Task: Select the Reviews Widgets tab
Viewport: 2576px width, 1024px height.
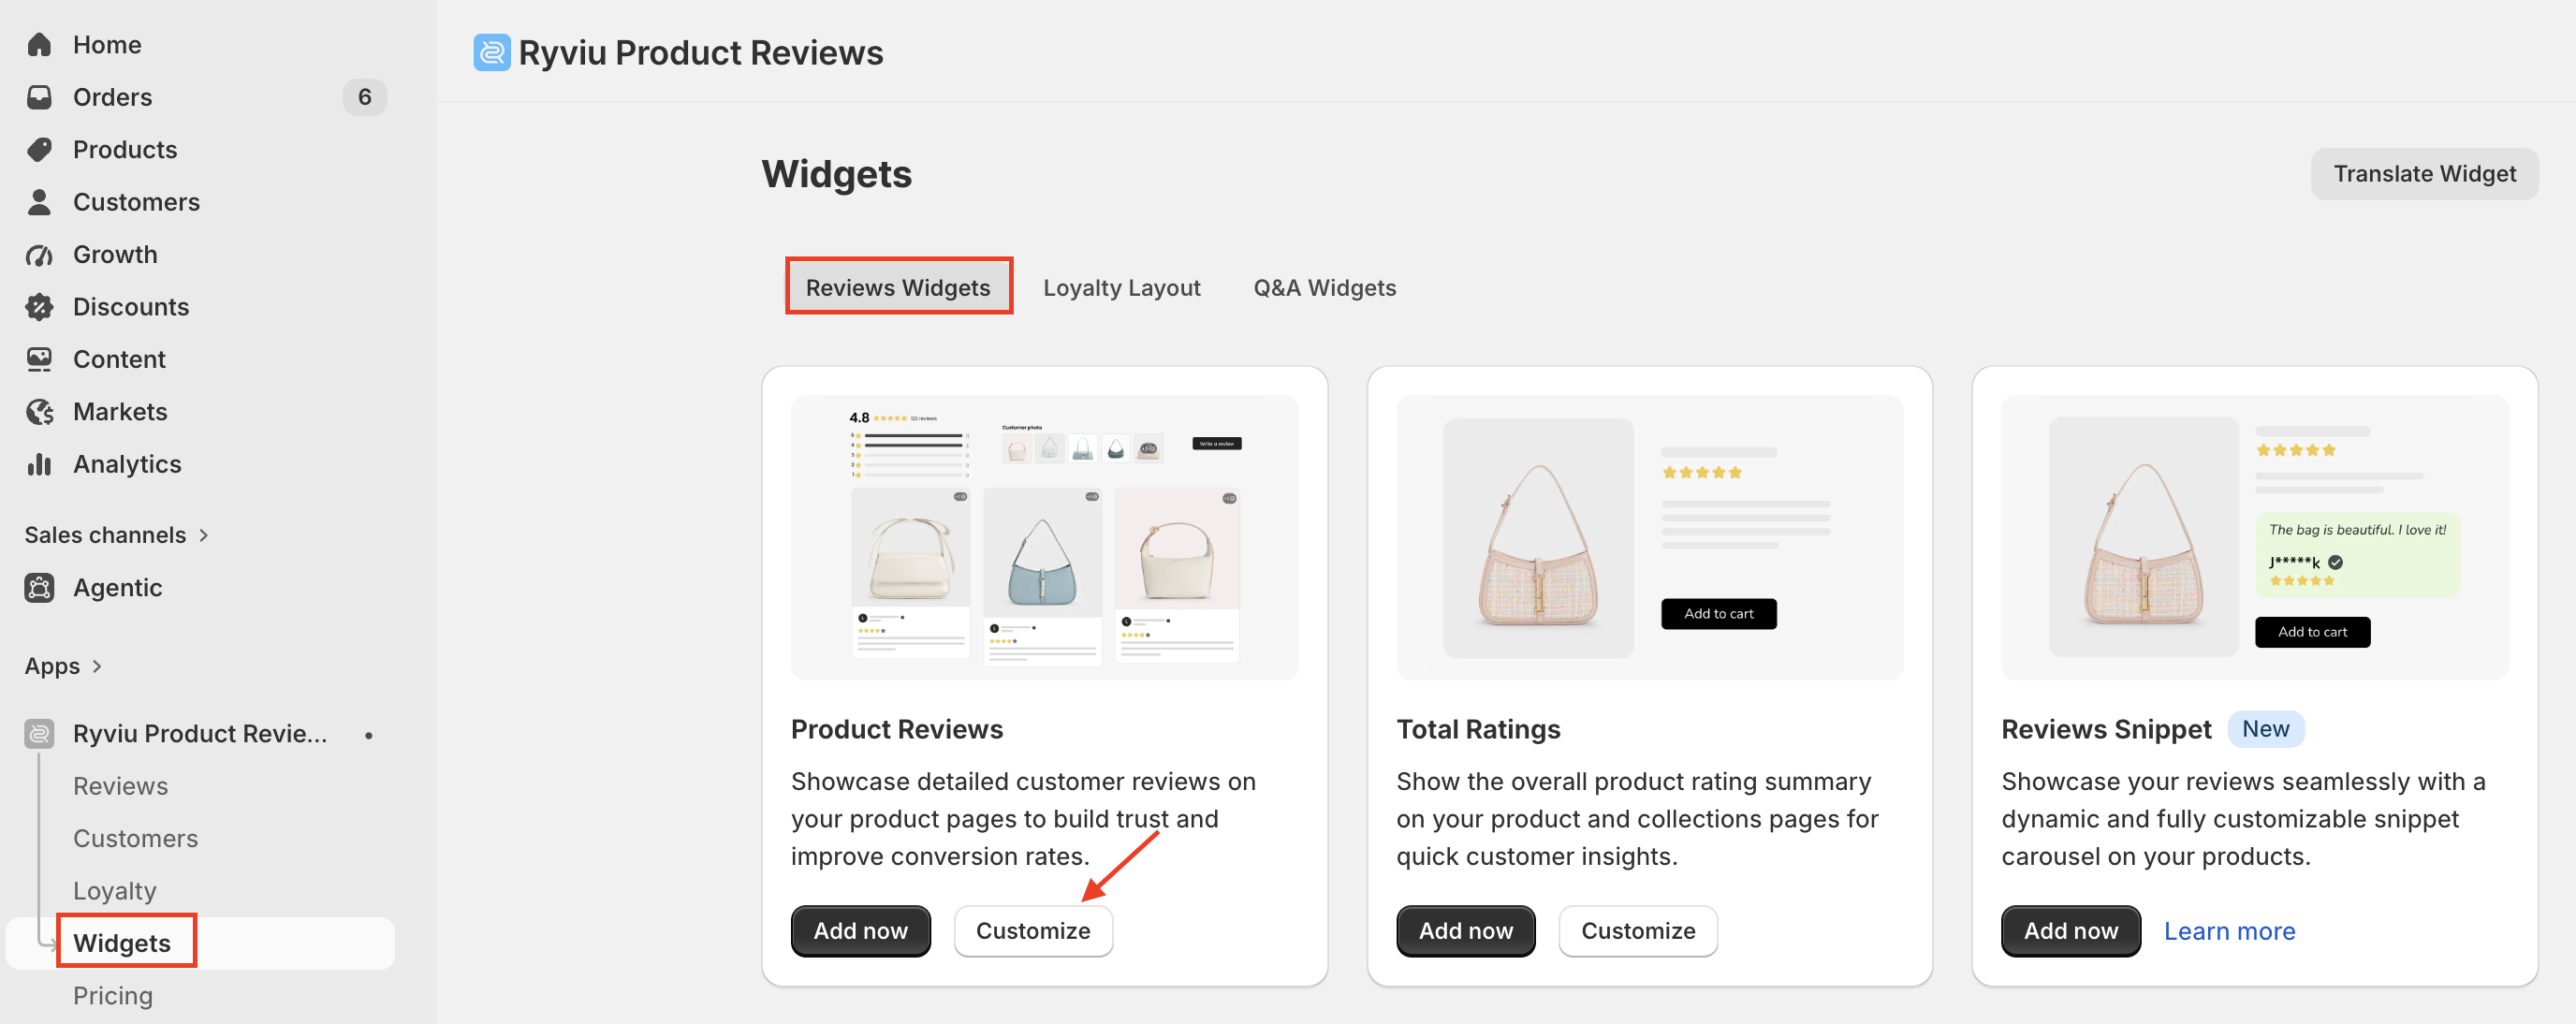Action: point(897,287)
